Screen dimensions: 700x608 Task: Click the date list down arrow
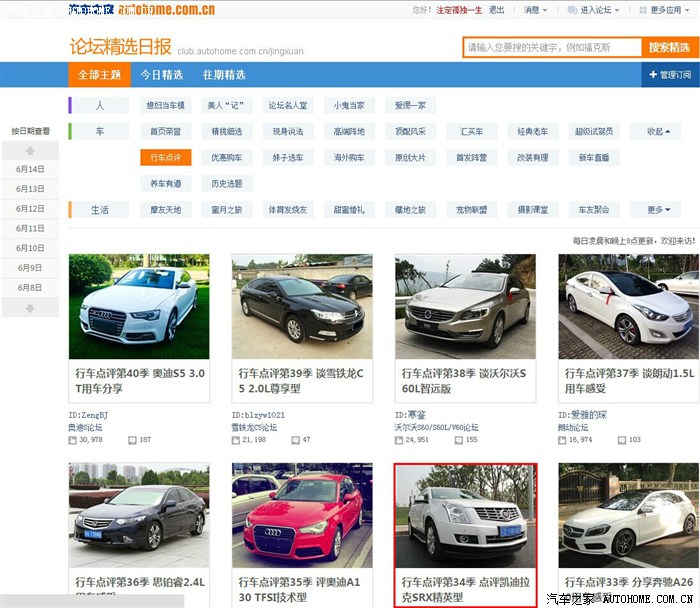click(x=30, y=308)
